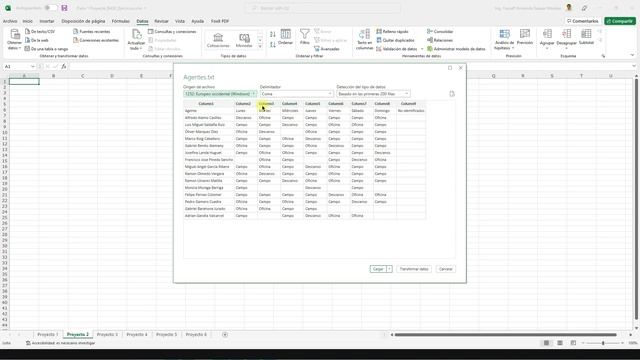Select the Proyecto 6 sheet tab
The height and width of the screenshot is (360, 640).
click(196, 334)
